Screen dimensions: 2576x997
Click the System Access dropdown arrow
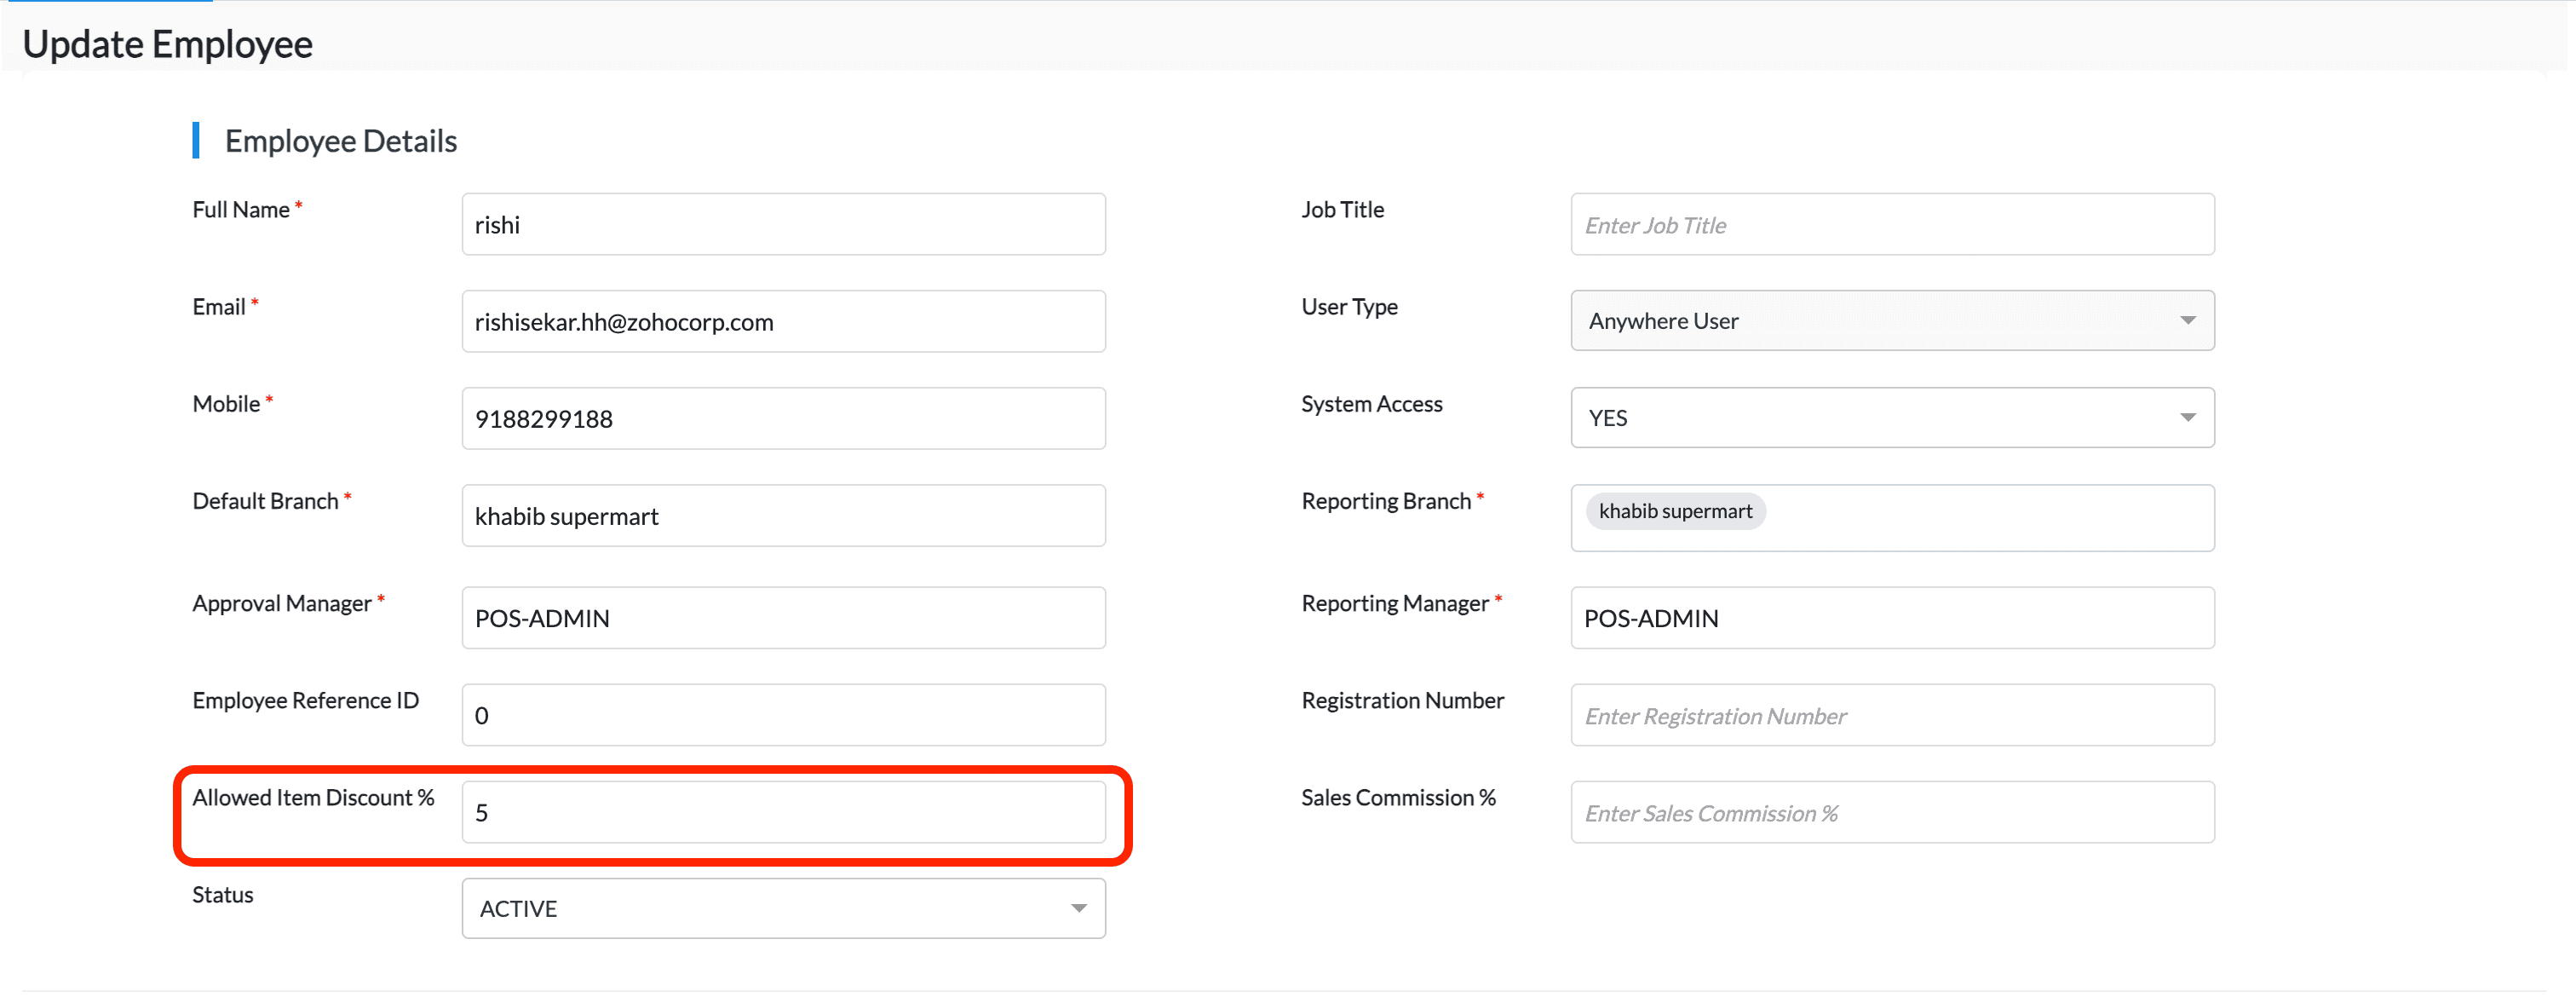click(x=2187, y=417)
